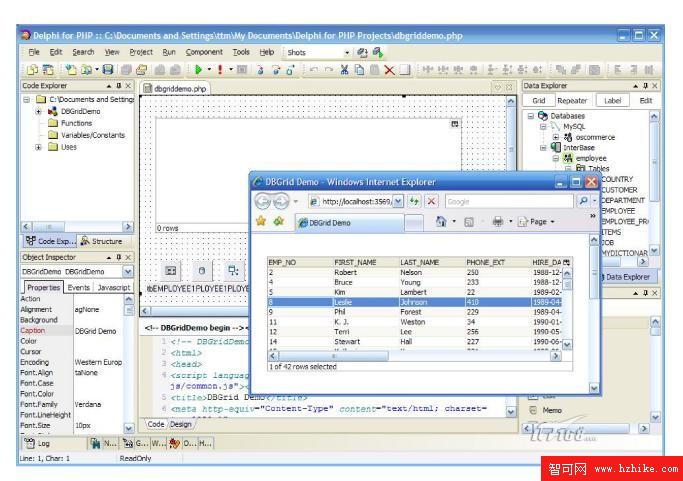
Task: Pin the Data Explorer panel
Action: pos(646,86)
